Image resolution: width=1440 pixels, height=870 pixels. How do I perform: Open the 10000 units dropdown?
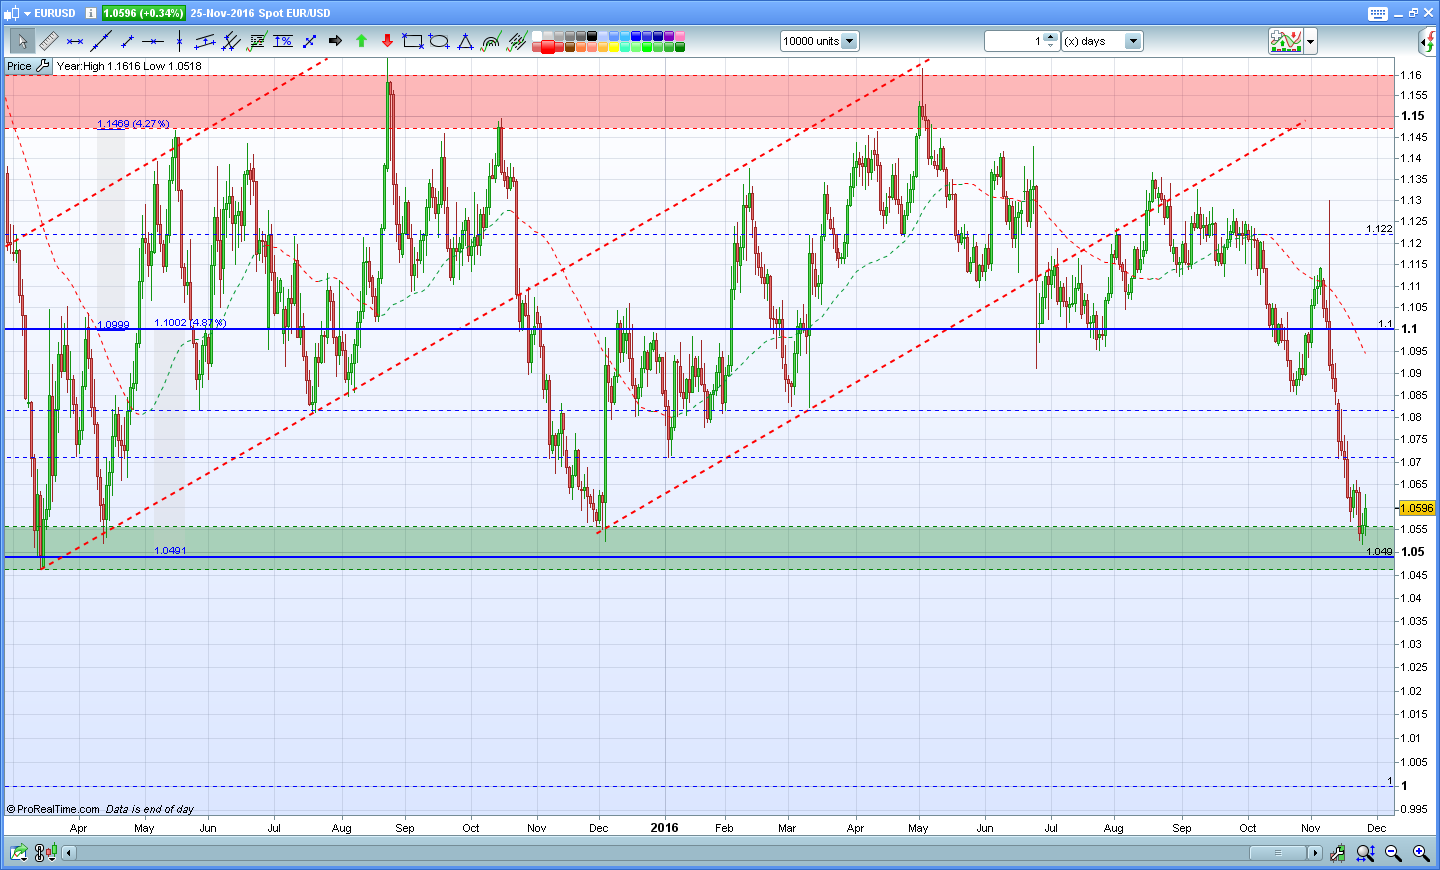click(849, 41)
